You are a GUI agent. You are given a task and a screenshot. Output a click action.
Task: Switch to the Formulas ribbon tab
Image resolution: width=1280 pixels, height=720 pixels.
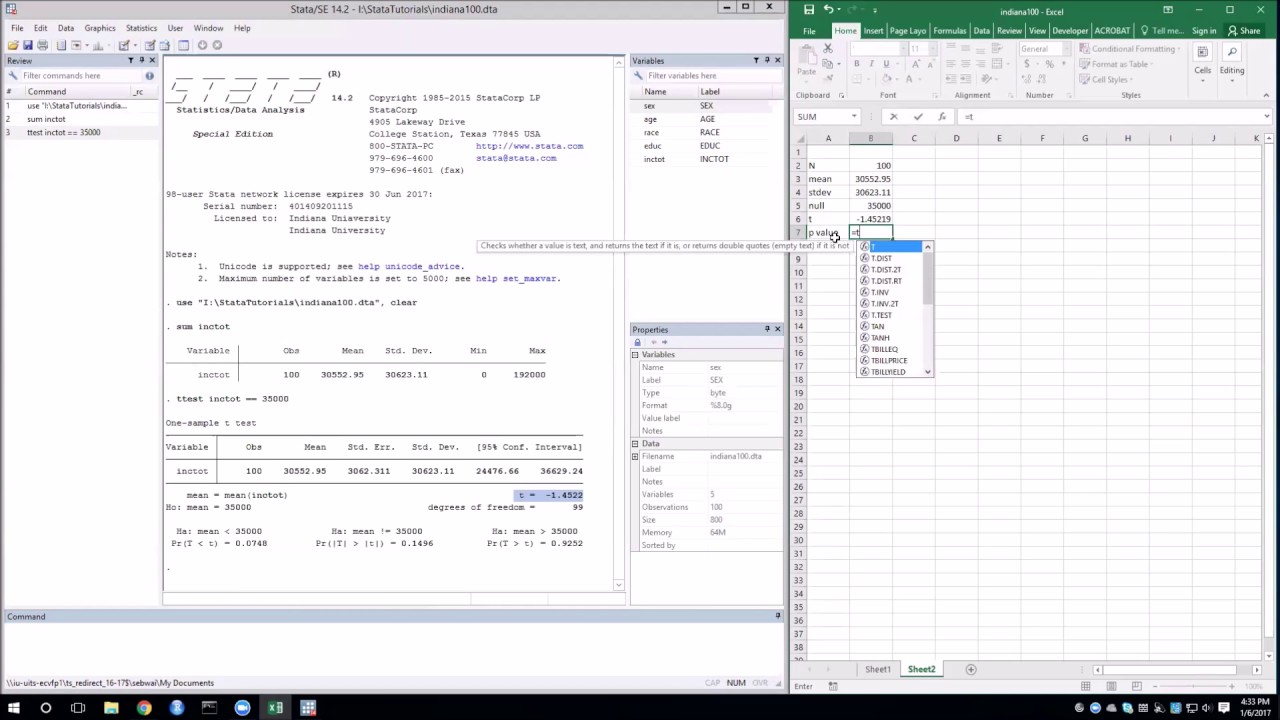tap(949, 31)
